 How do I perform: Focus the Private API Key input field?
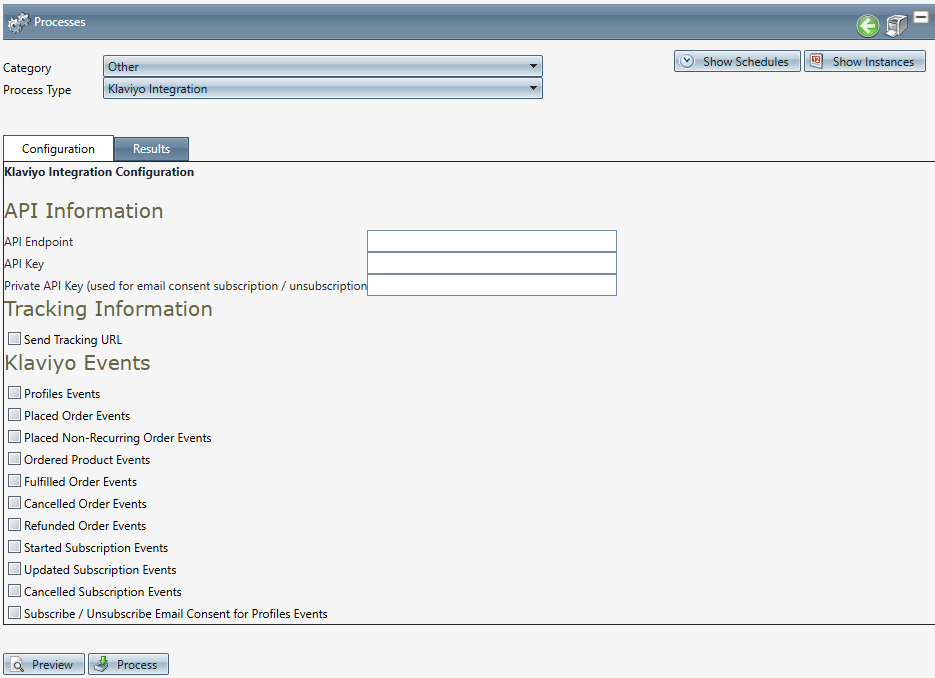492,285
